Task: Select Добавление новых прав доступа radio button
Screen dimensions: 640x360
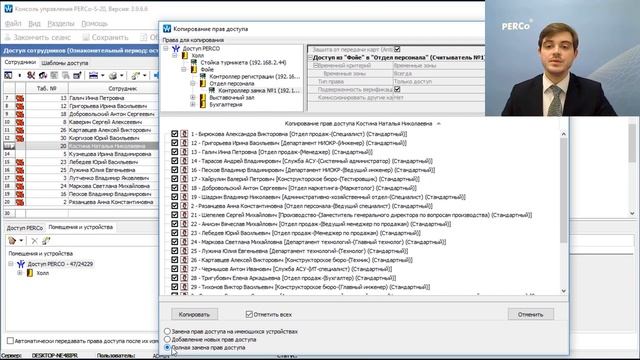Action: [x=167, y=339]
